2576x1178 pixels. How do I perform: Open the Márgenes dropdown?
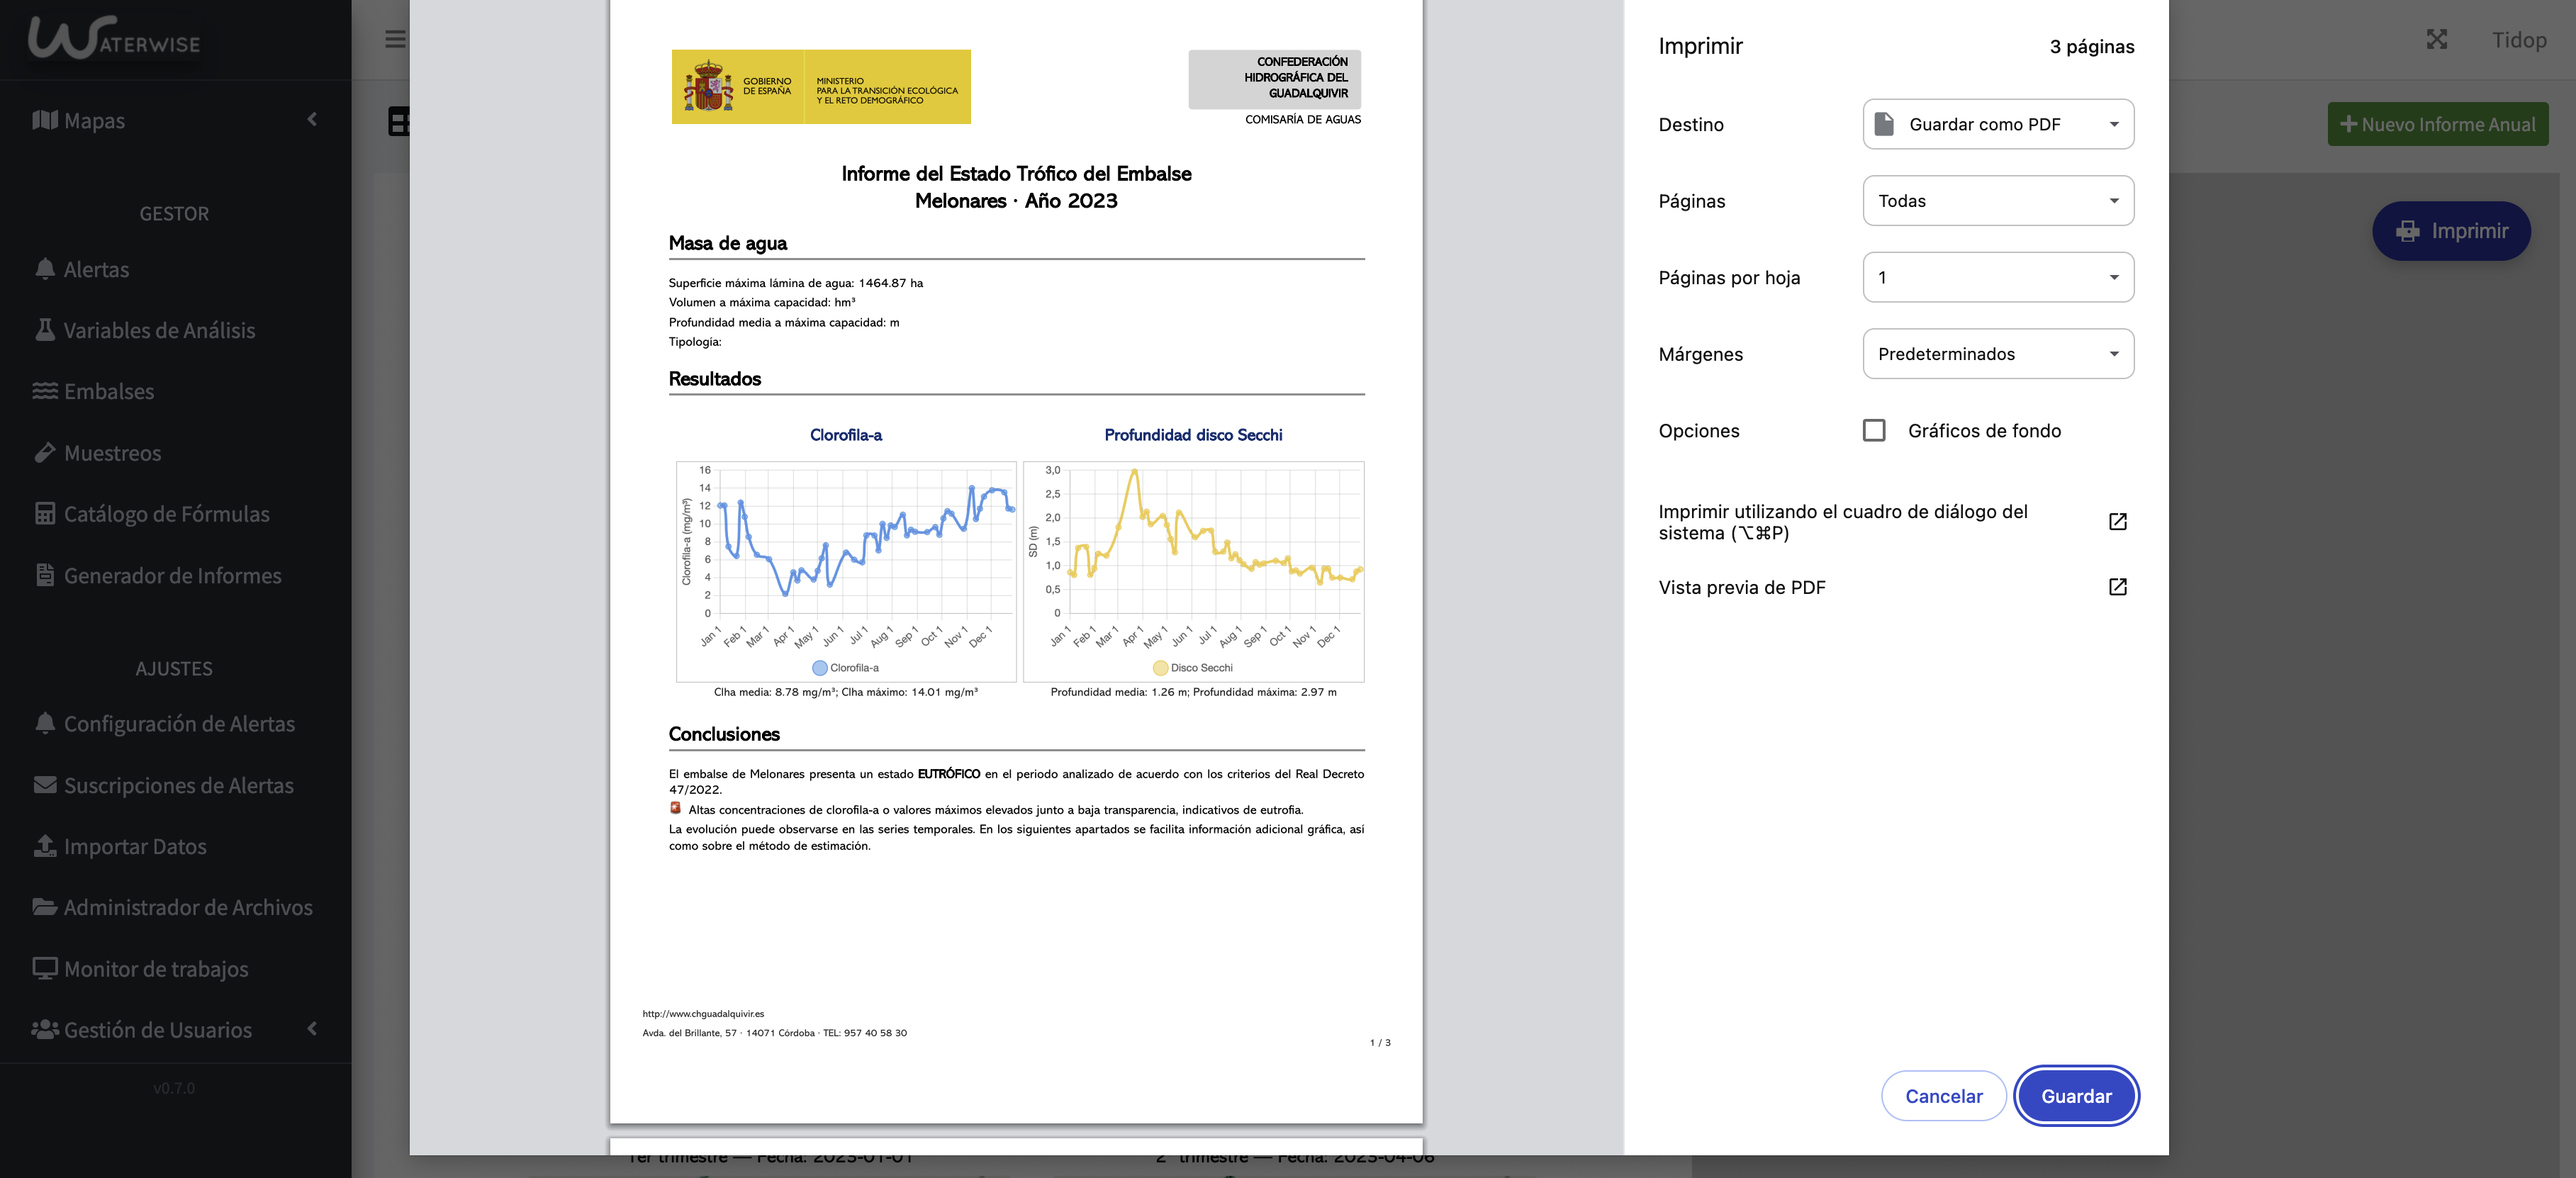coord(1998,354)
